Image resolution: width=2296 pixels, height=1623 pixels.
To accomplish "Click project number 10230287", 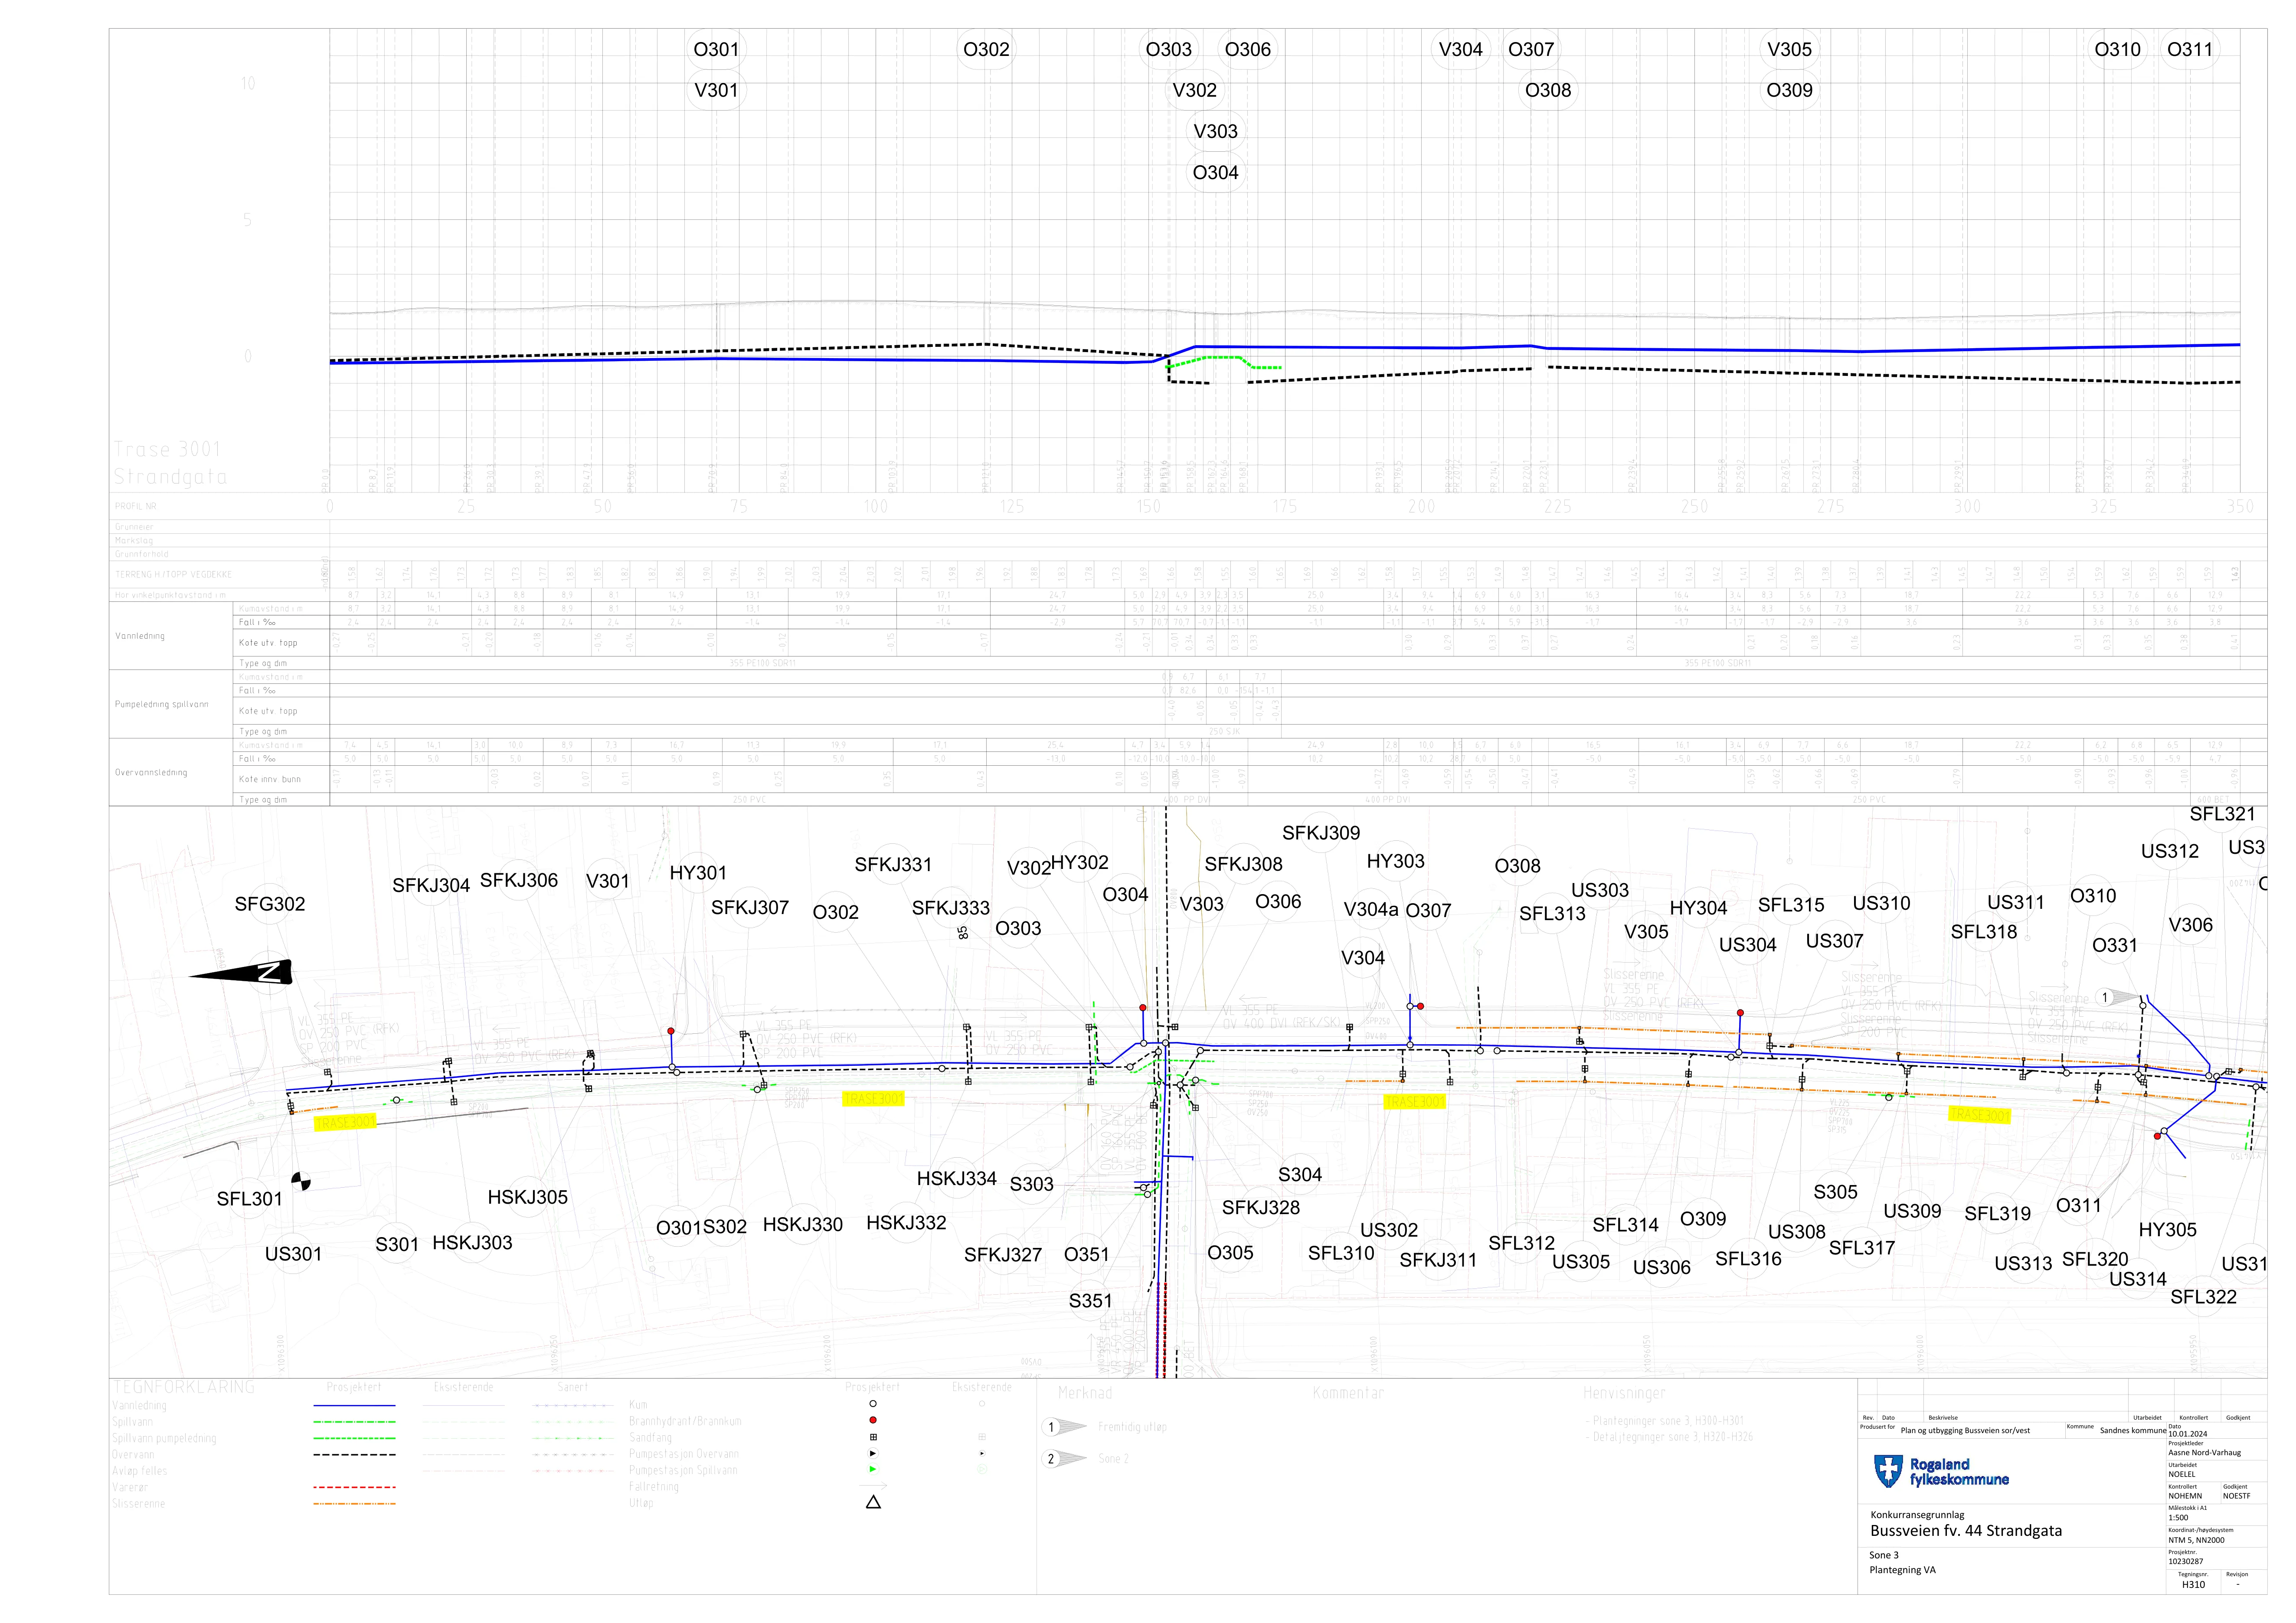I will tap(2185, 1562).
